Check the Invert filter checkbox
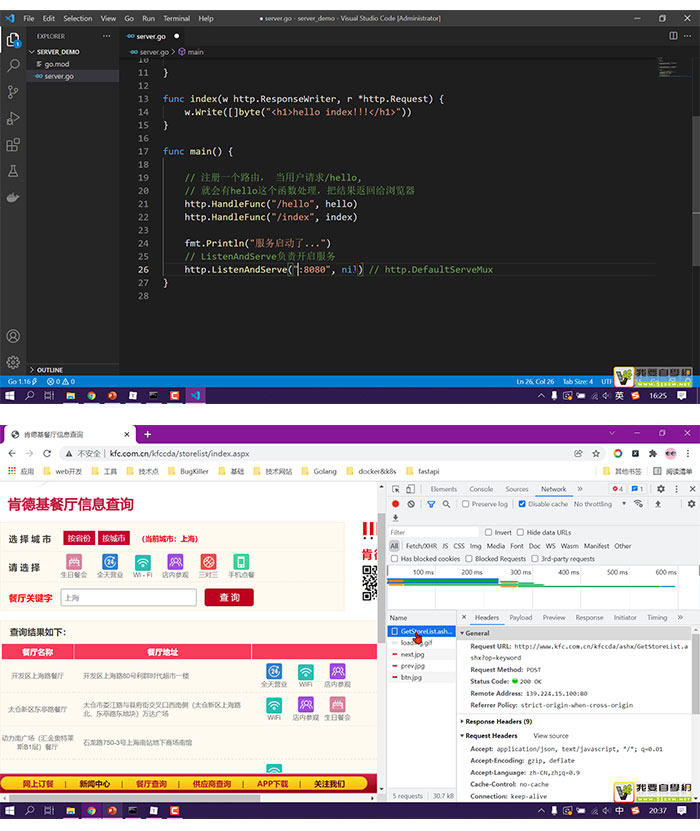 pyautogui.click(x=489, y=533)
